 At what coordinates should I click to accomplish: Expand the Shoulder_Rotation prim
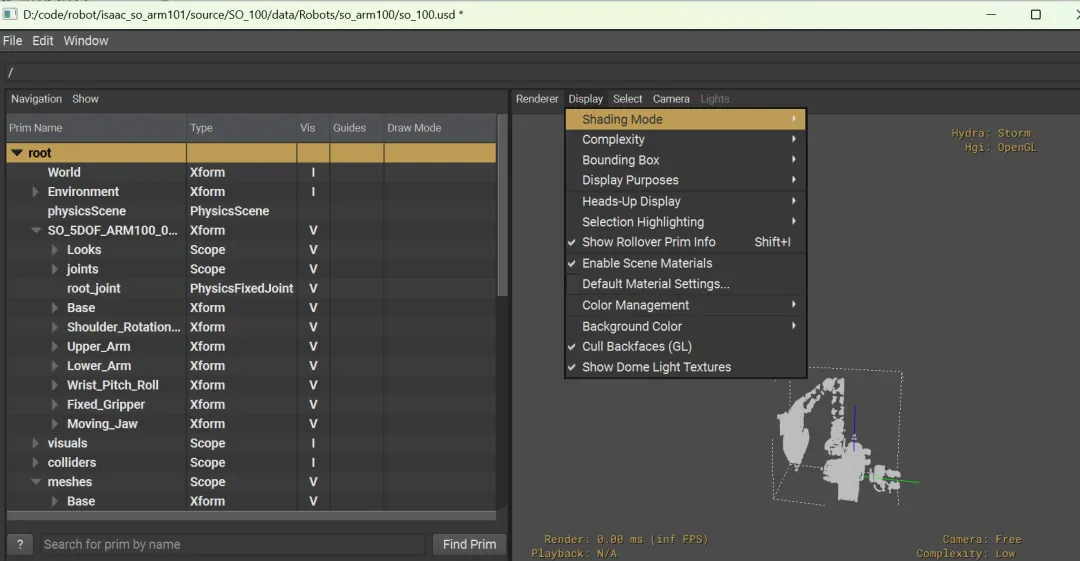(54, 327)
